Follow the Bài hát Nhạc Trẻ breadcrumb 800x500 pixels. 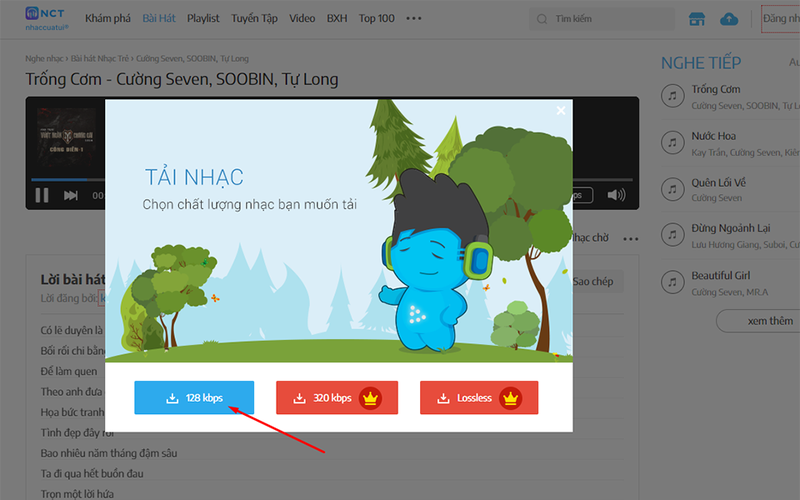(x=100, y=59)
